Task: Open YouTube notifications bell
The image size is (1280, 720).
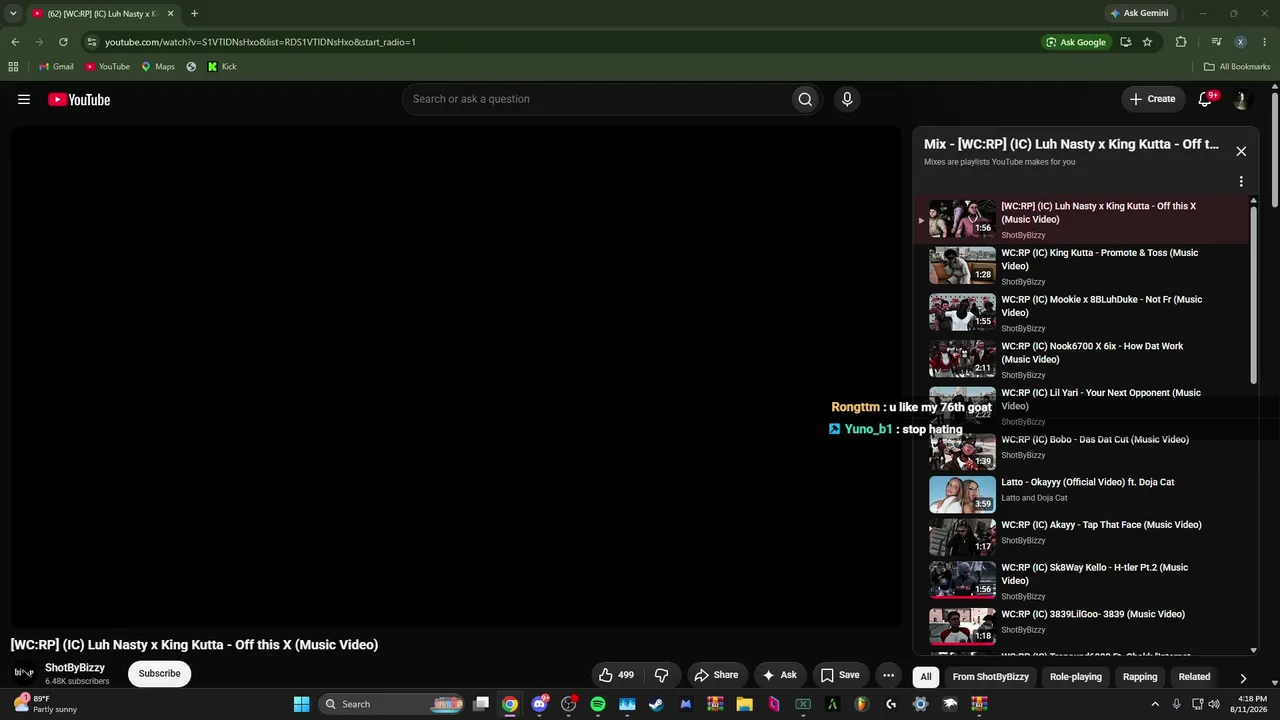Action: click(x=1205, y=99)
